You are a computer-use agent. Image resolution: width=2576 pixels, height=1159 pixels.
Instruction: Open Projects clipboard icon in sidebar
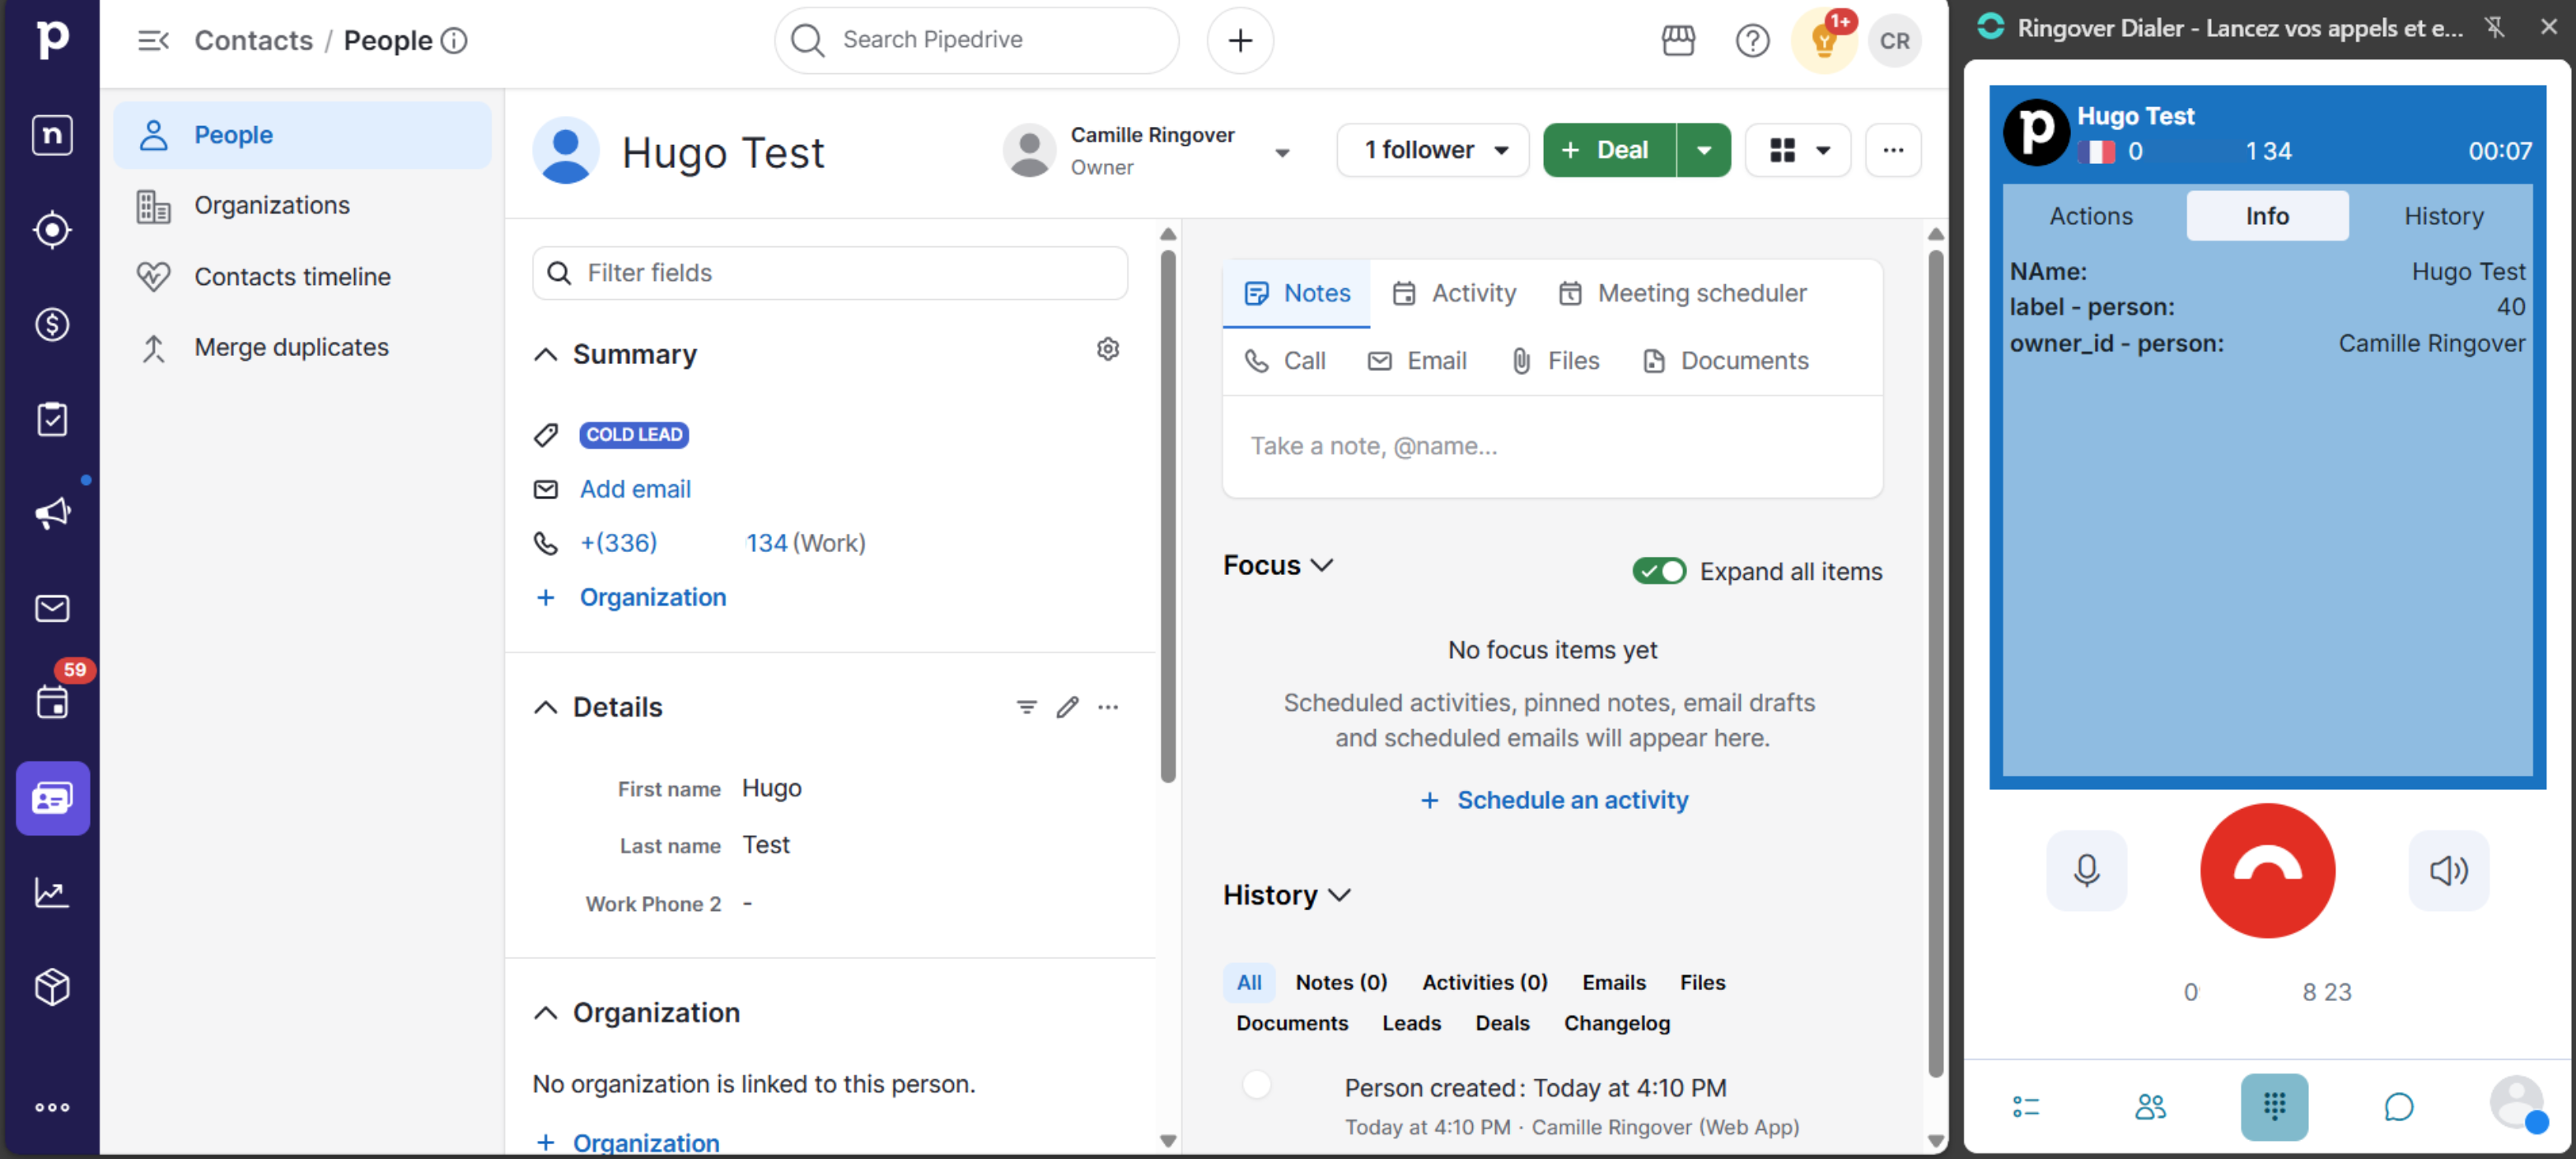pos(52,419)
